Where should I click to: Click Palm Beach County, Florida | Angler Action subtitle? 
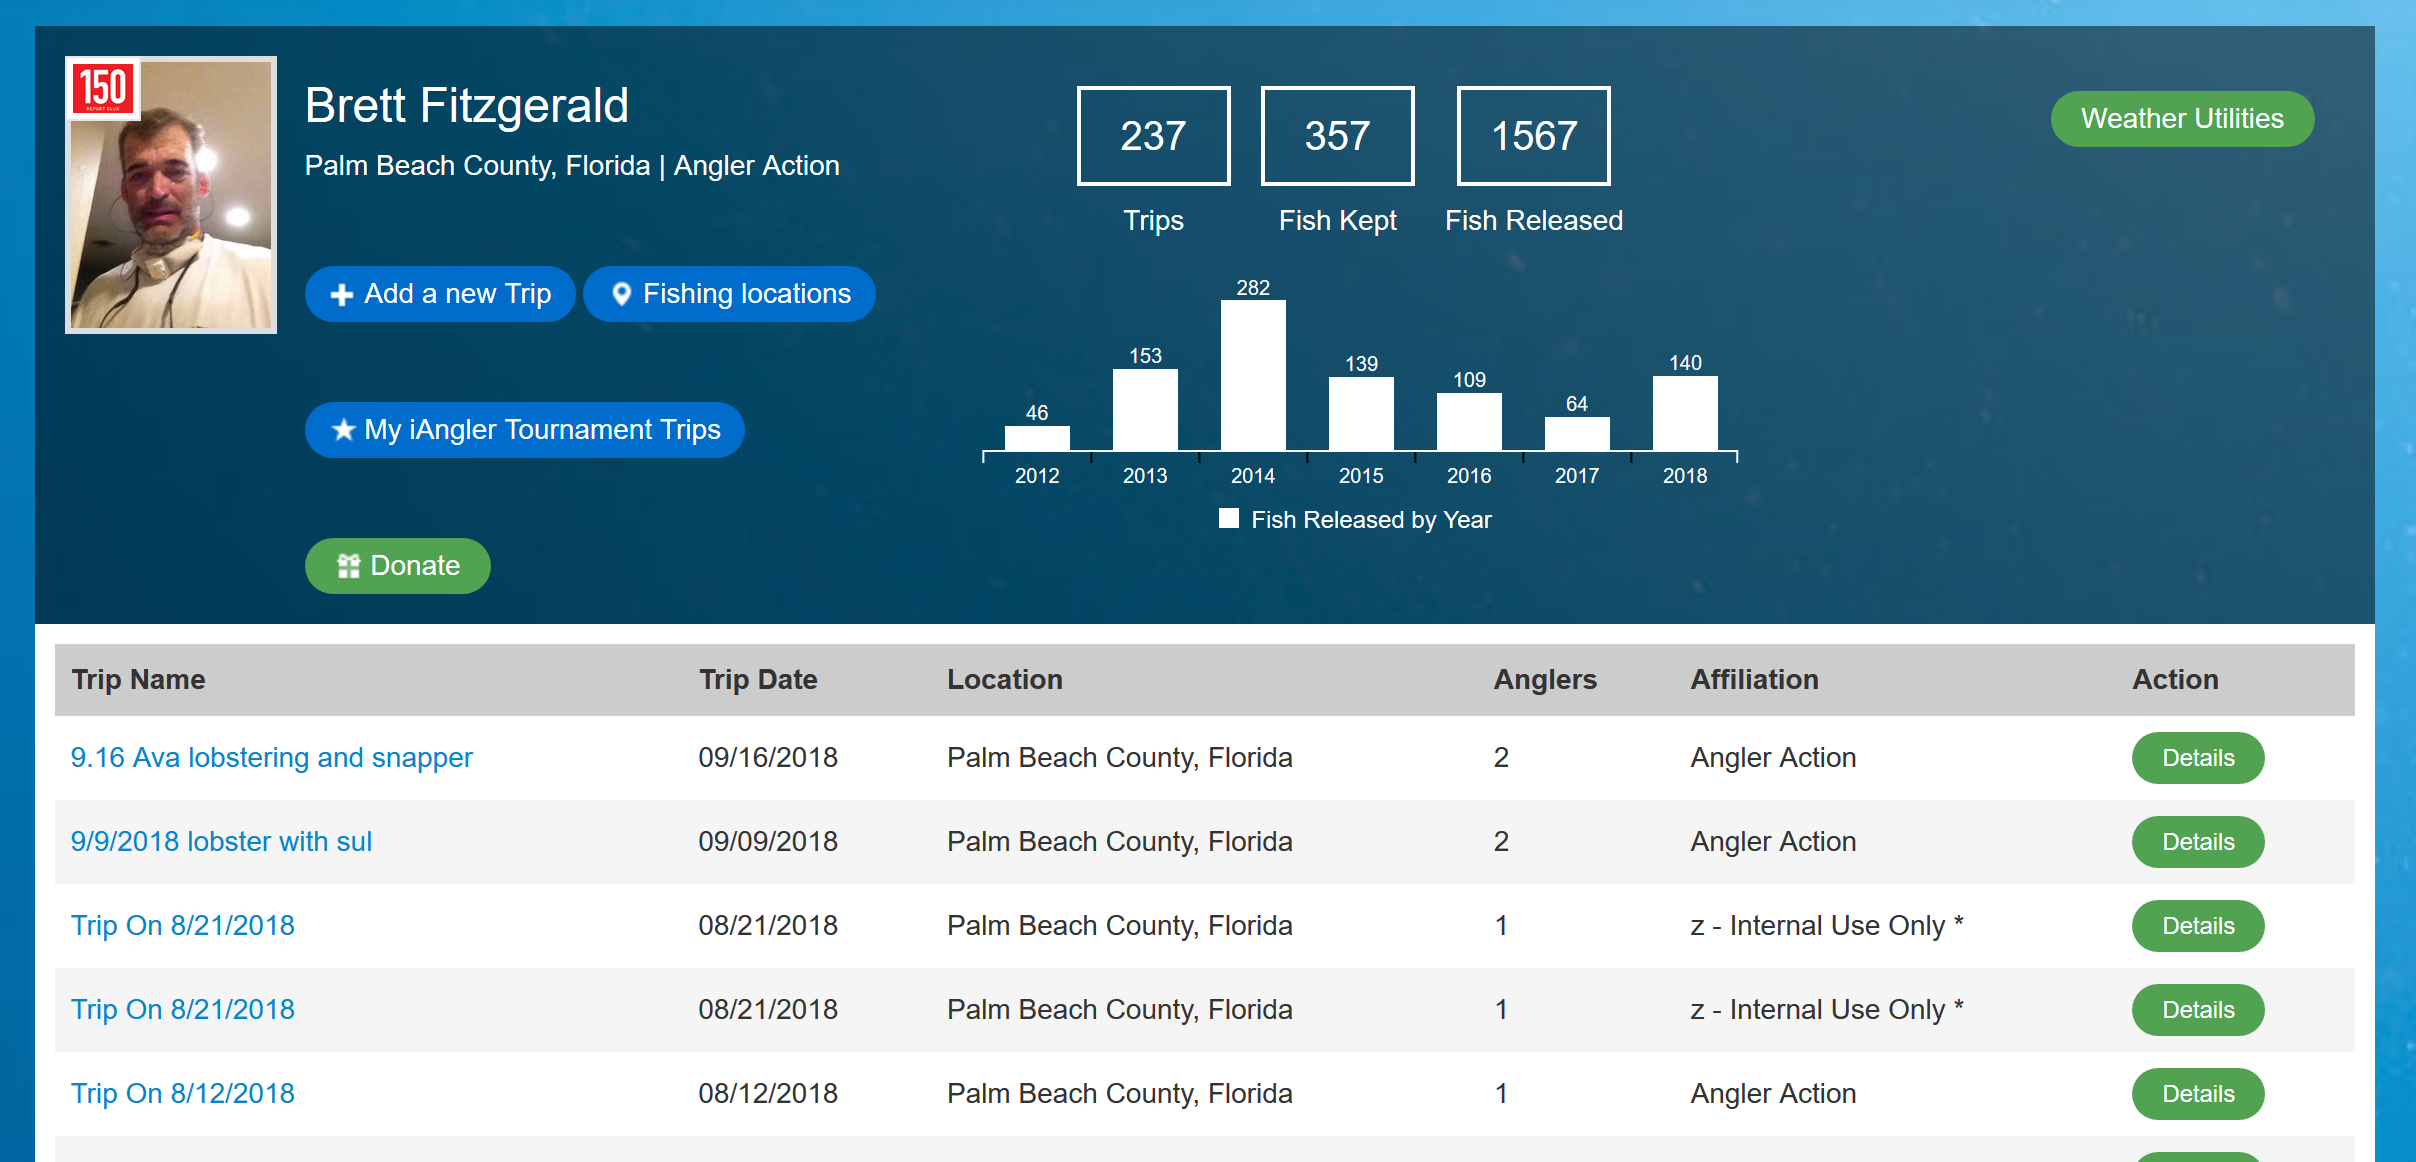tap(572, 166)
